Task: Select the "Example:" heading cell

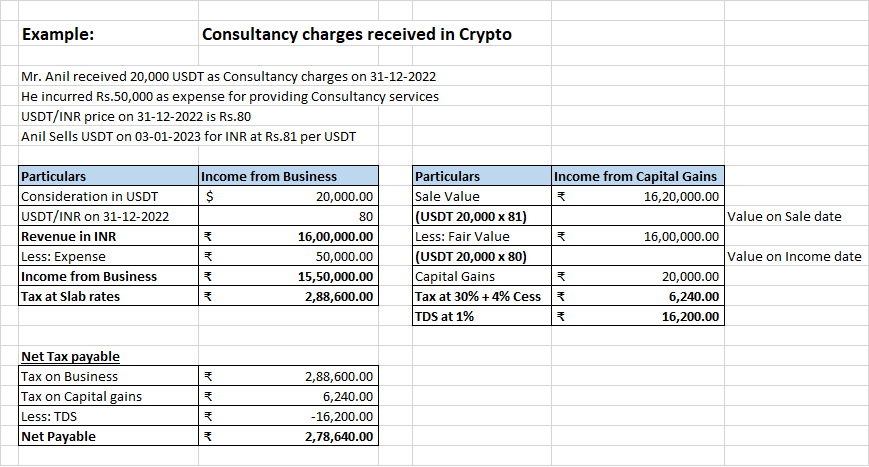Action: [58, 34]
